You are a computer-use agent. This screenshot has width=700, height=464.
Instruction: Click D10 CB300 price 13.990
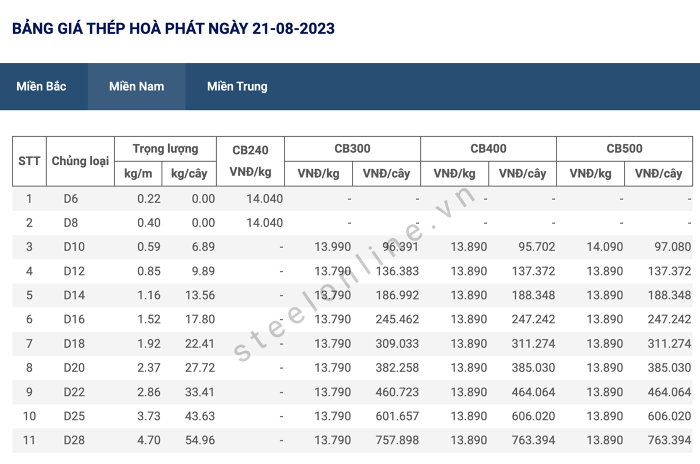(333, 247)
